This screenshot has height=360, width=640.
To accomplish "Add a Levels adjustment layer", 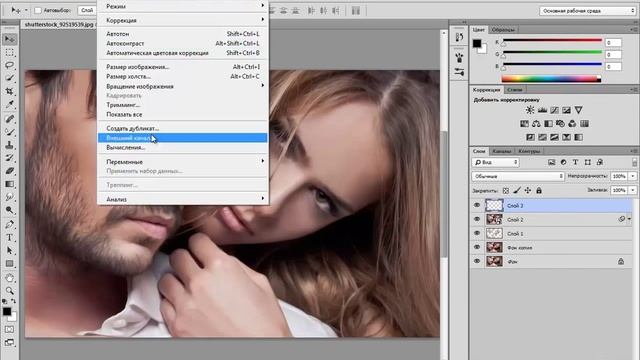I will pos(542,110).
